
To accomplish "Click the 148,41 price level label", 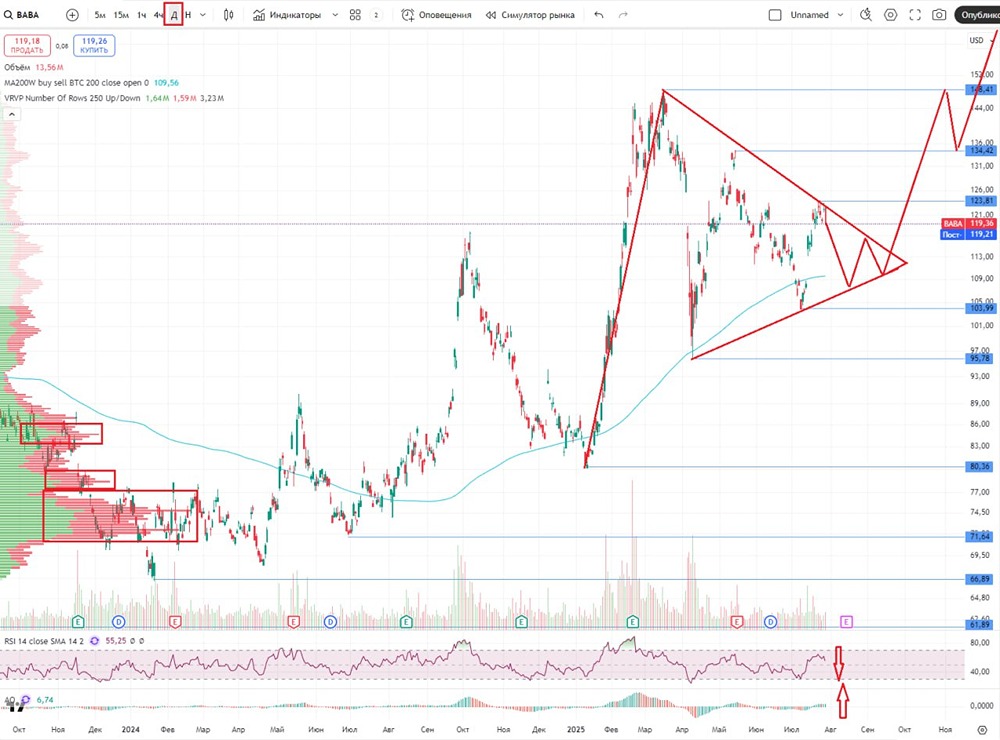I will click(982, 90).
